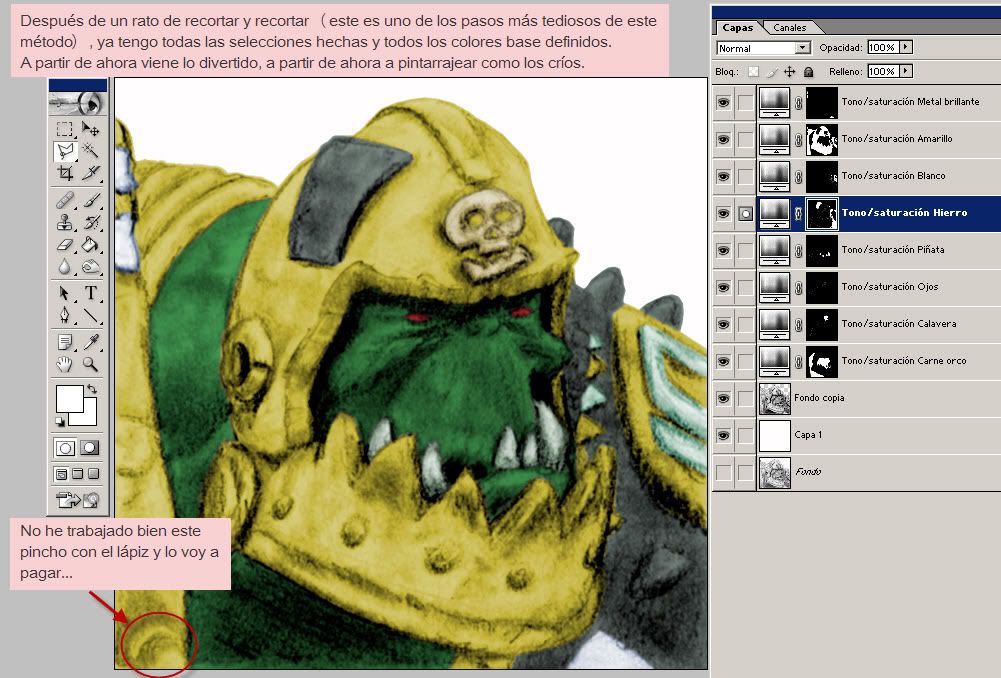Viewport: 1001px width, 678px height.
Task: Select the Blur tool
Action: (64, 266)
